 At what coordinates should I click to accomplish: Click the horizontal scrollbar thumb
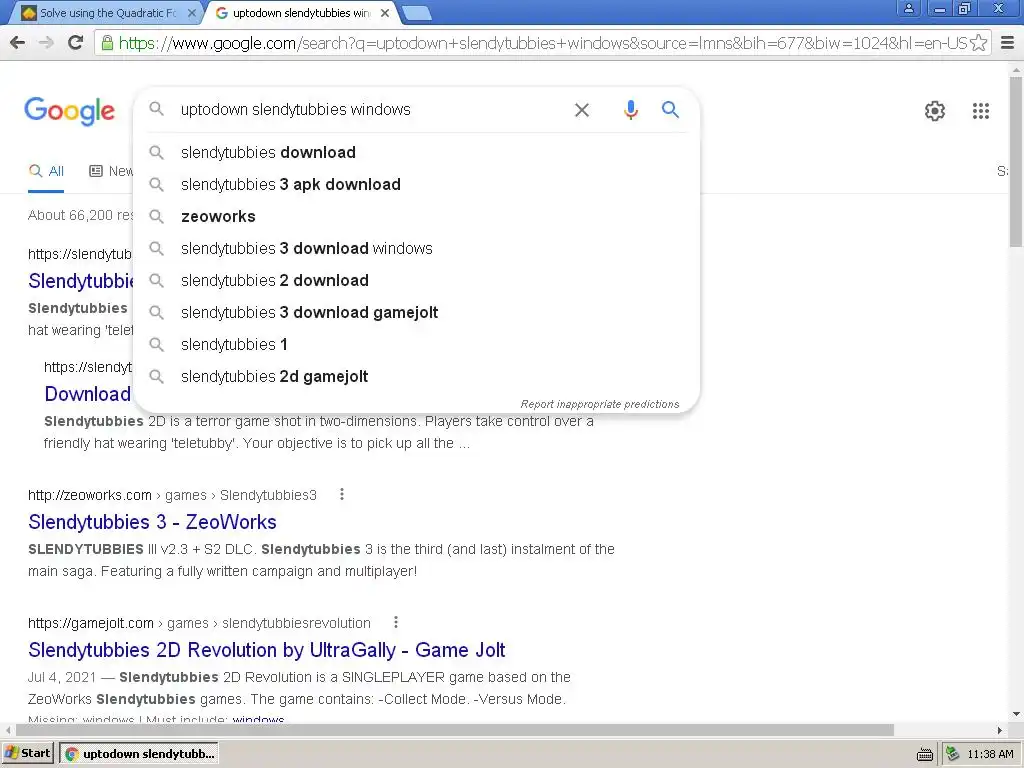tap(455, 730)
